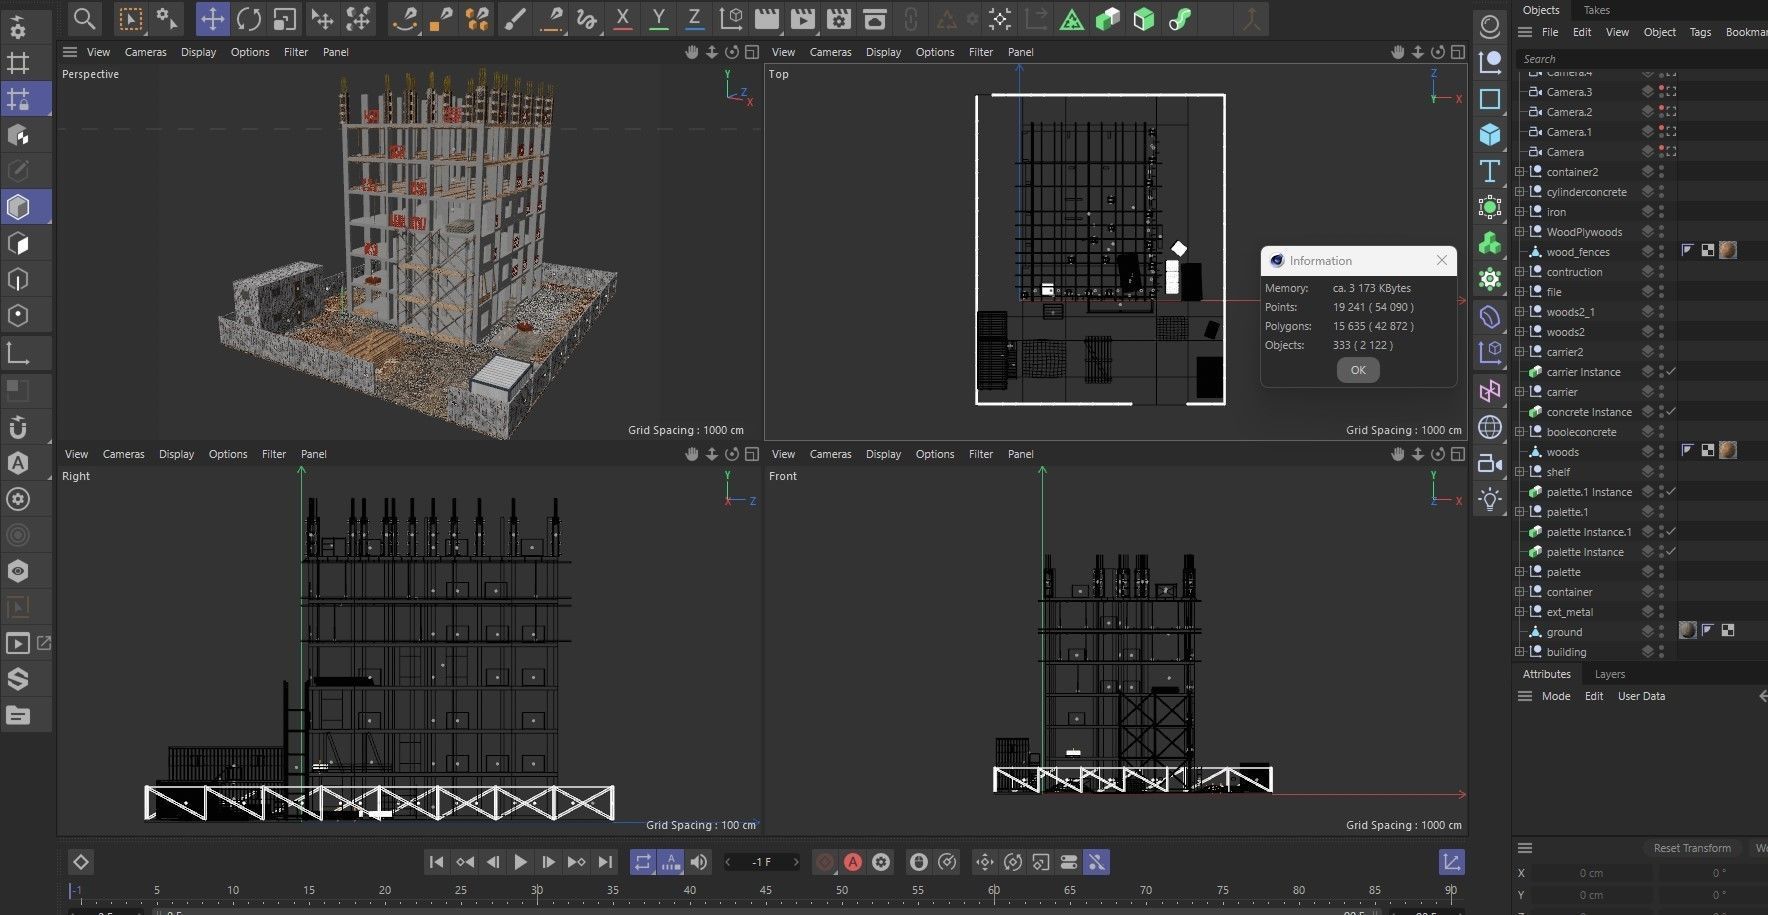Click the Record Active Objects button
This screenshot has height=915, width=1768.
(825, 862)
